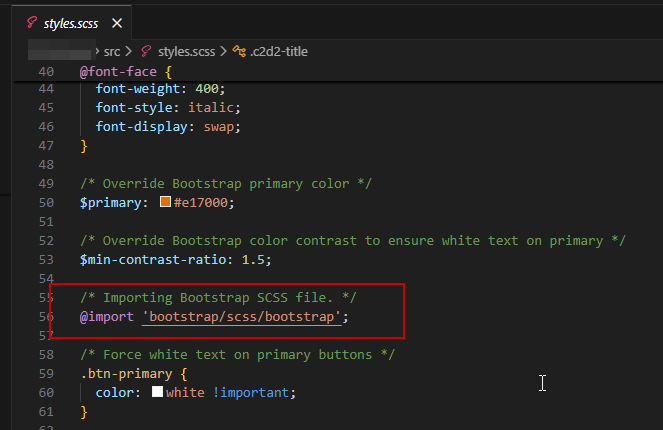The width and height of the screenshot is (663, 430).
Task: Open the src breadcrumb folder
Action: [114, 49]
